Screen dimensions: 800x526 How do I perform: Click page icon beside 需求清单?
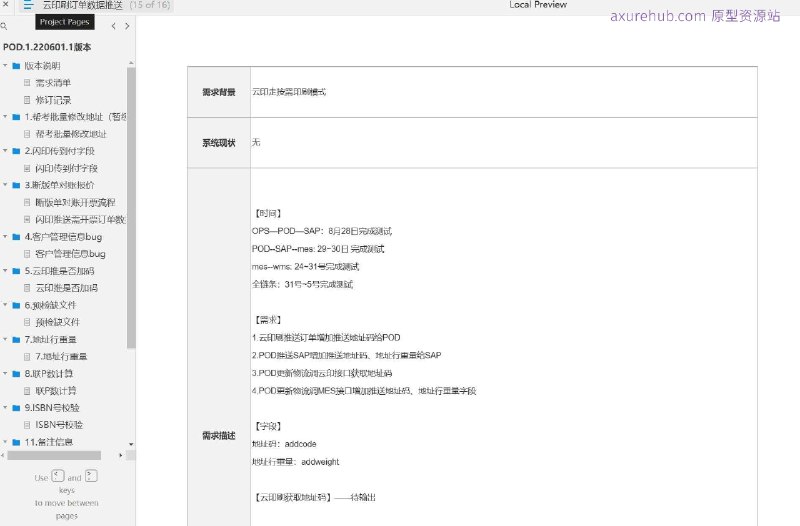pyautogui.click(x=27, y=83)
